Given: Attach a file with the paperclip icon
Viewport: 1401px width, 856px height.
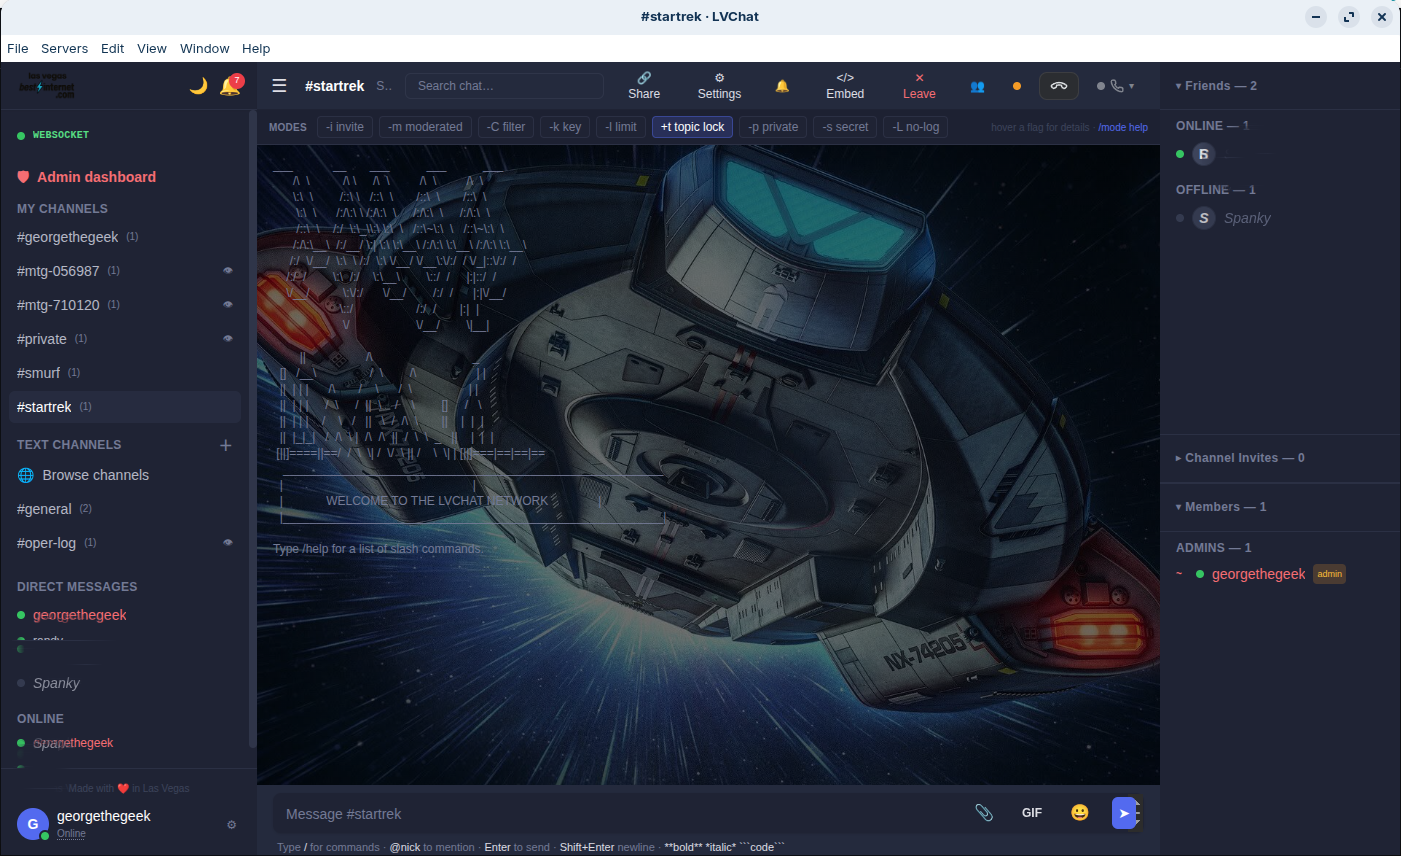Looking at the screenshot, I should point(984,813).
